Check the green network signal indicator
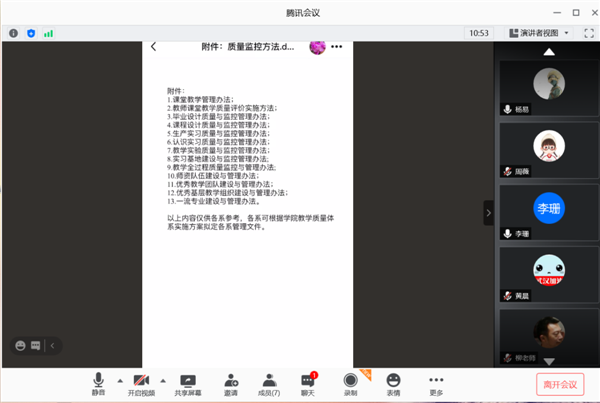This screenshot has height=403, width=600. [48, 33]
